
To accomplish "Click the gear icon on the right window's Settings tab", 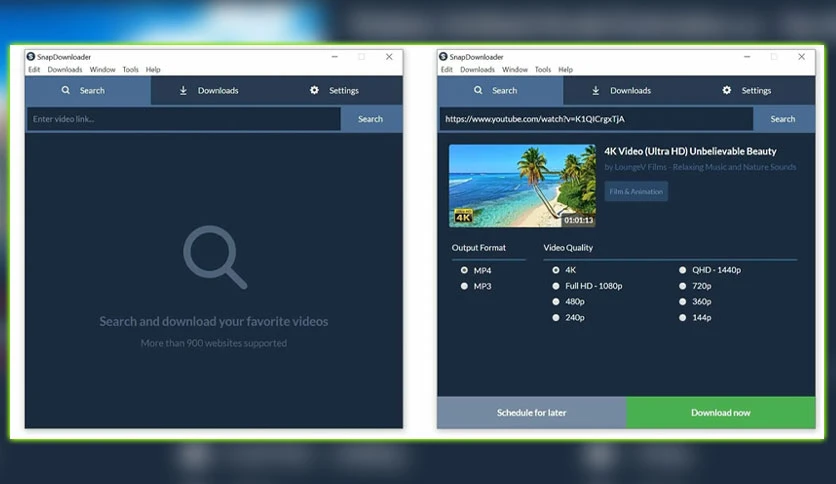I will (x=727, y=90).
